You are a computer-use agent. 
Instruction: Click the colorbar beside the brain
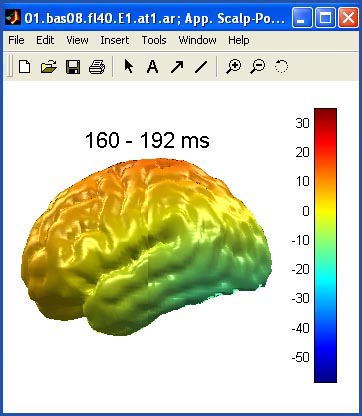[325, 245]
